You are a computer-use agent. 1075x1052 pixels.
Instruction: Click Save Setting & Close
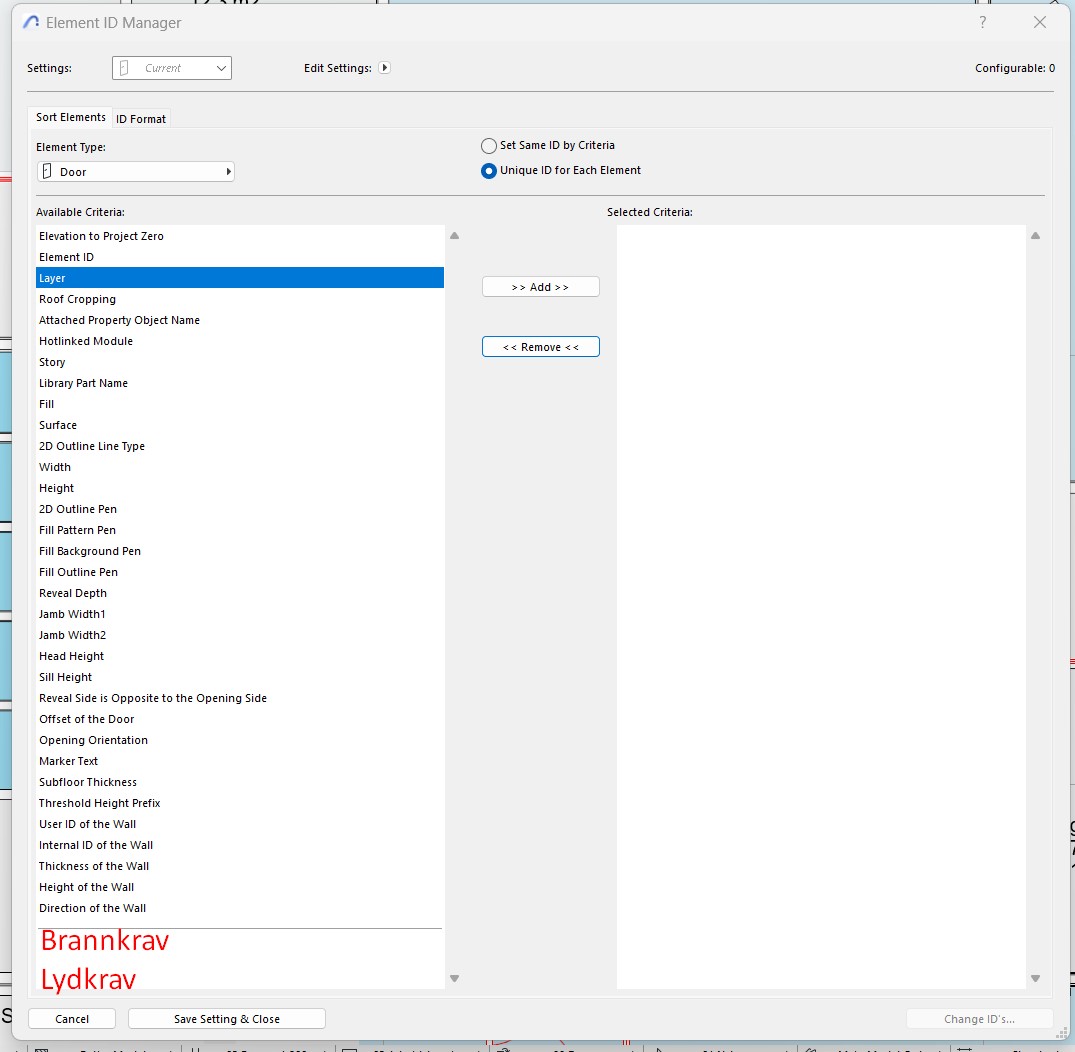[x=227, y=1019]
